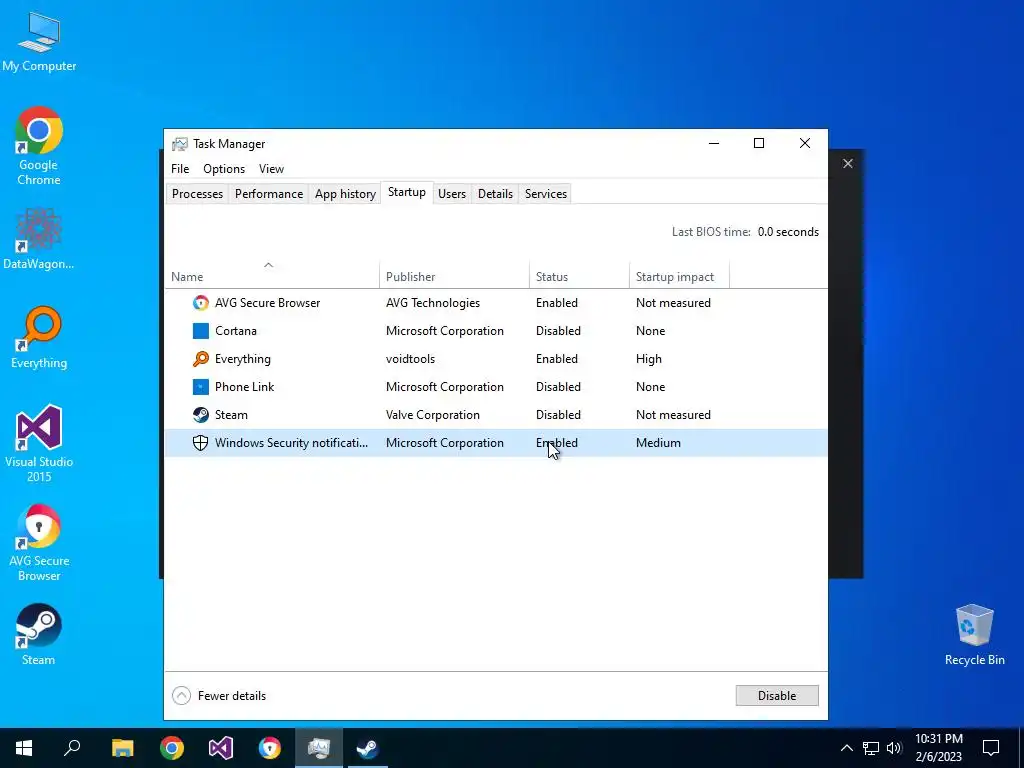The height and width of the screenshot is (768, 1024).
Task: Show hidden system tray icons
Action: (846, 748)
